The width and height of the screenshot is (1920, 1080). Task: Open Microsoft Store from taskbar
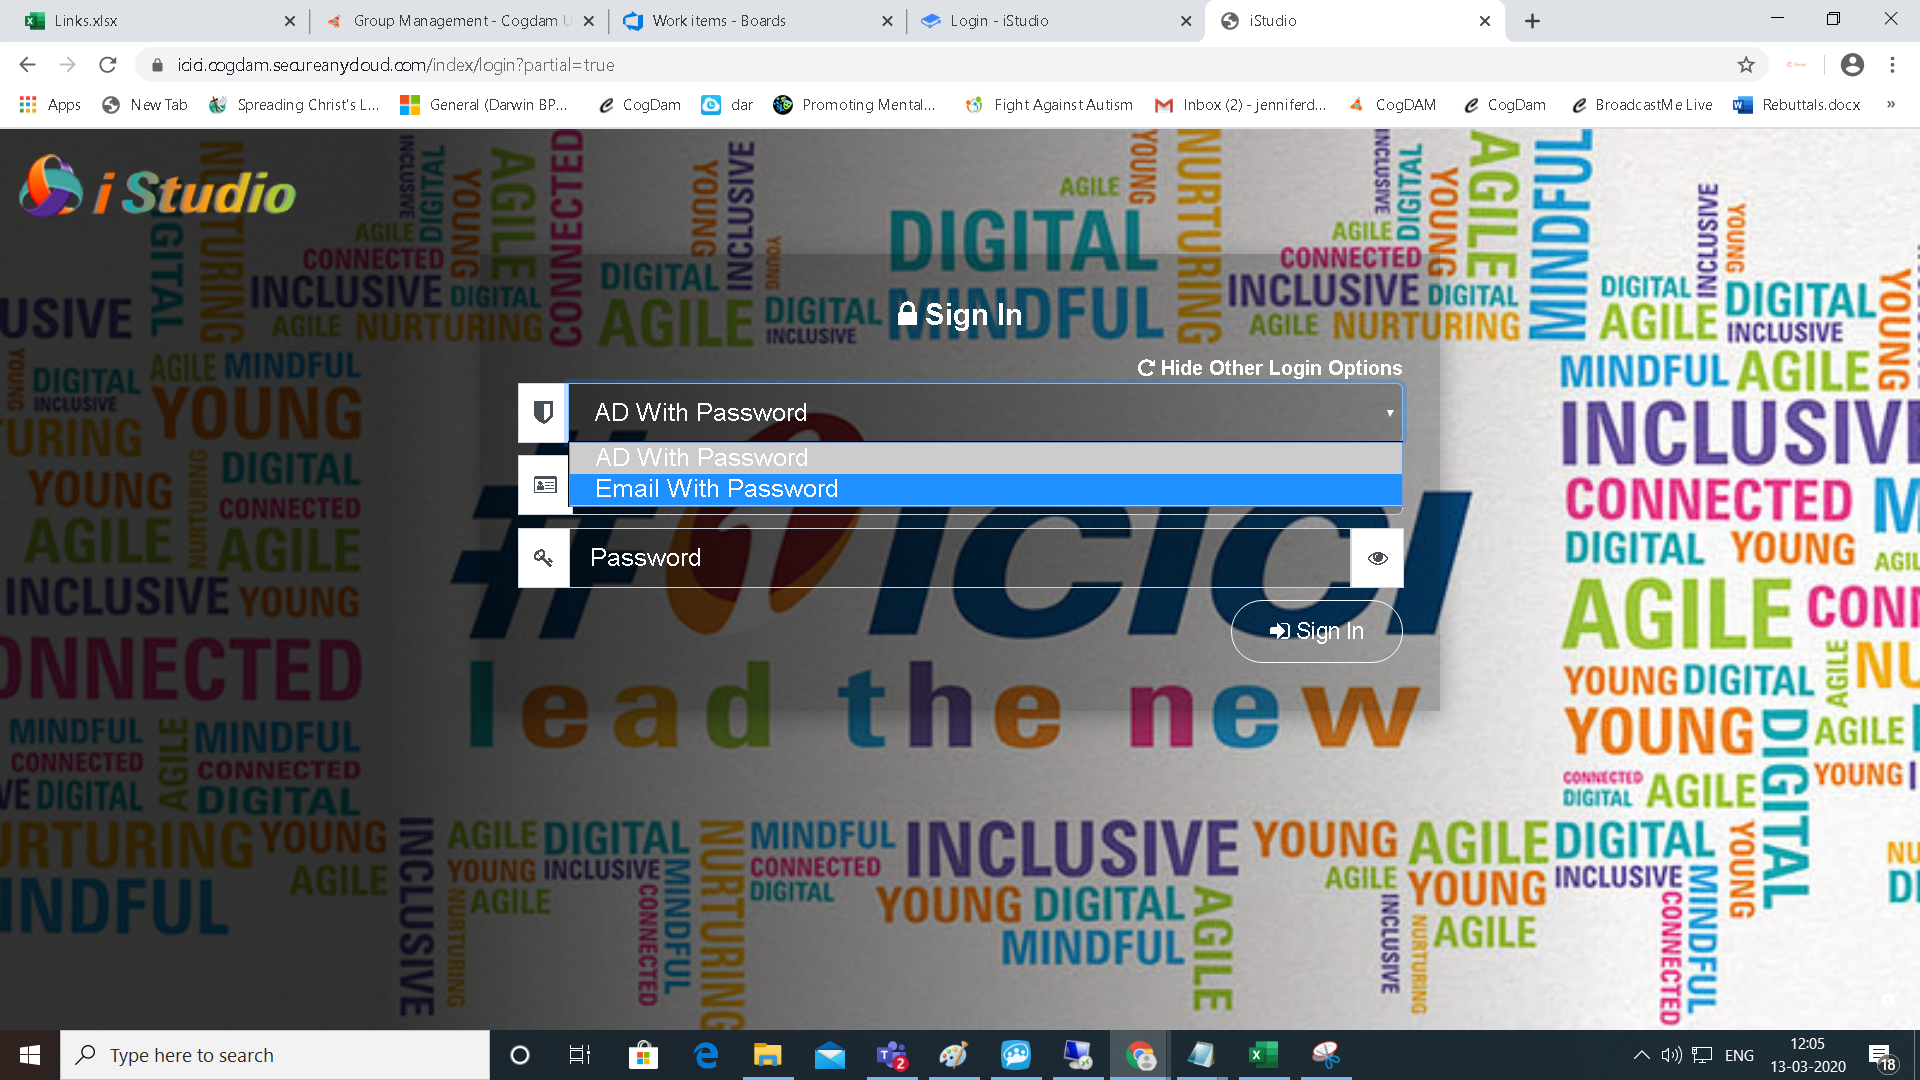[x=643, y=1055]
